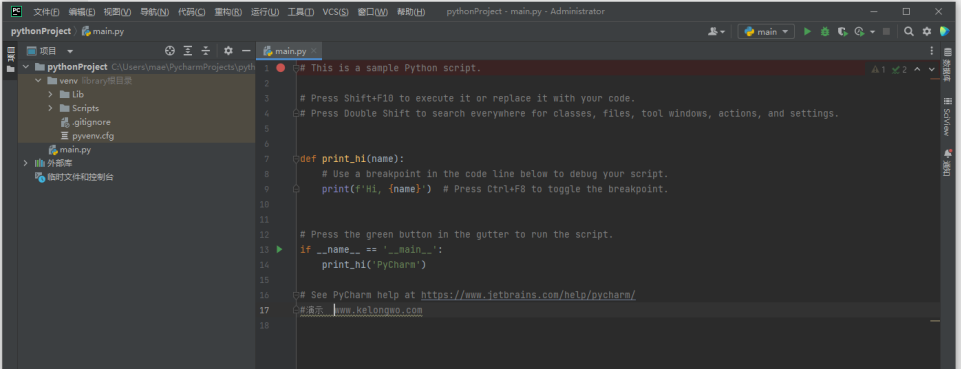
Task: Open dropdown arrow next to profile run icon
Action: (x=872, y=32)
